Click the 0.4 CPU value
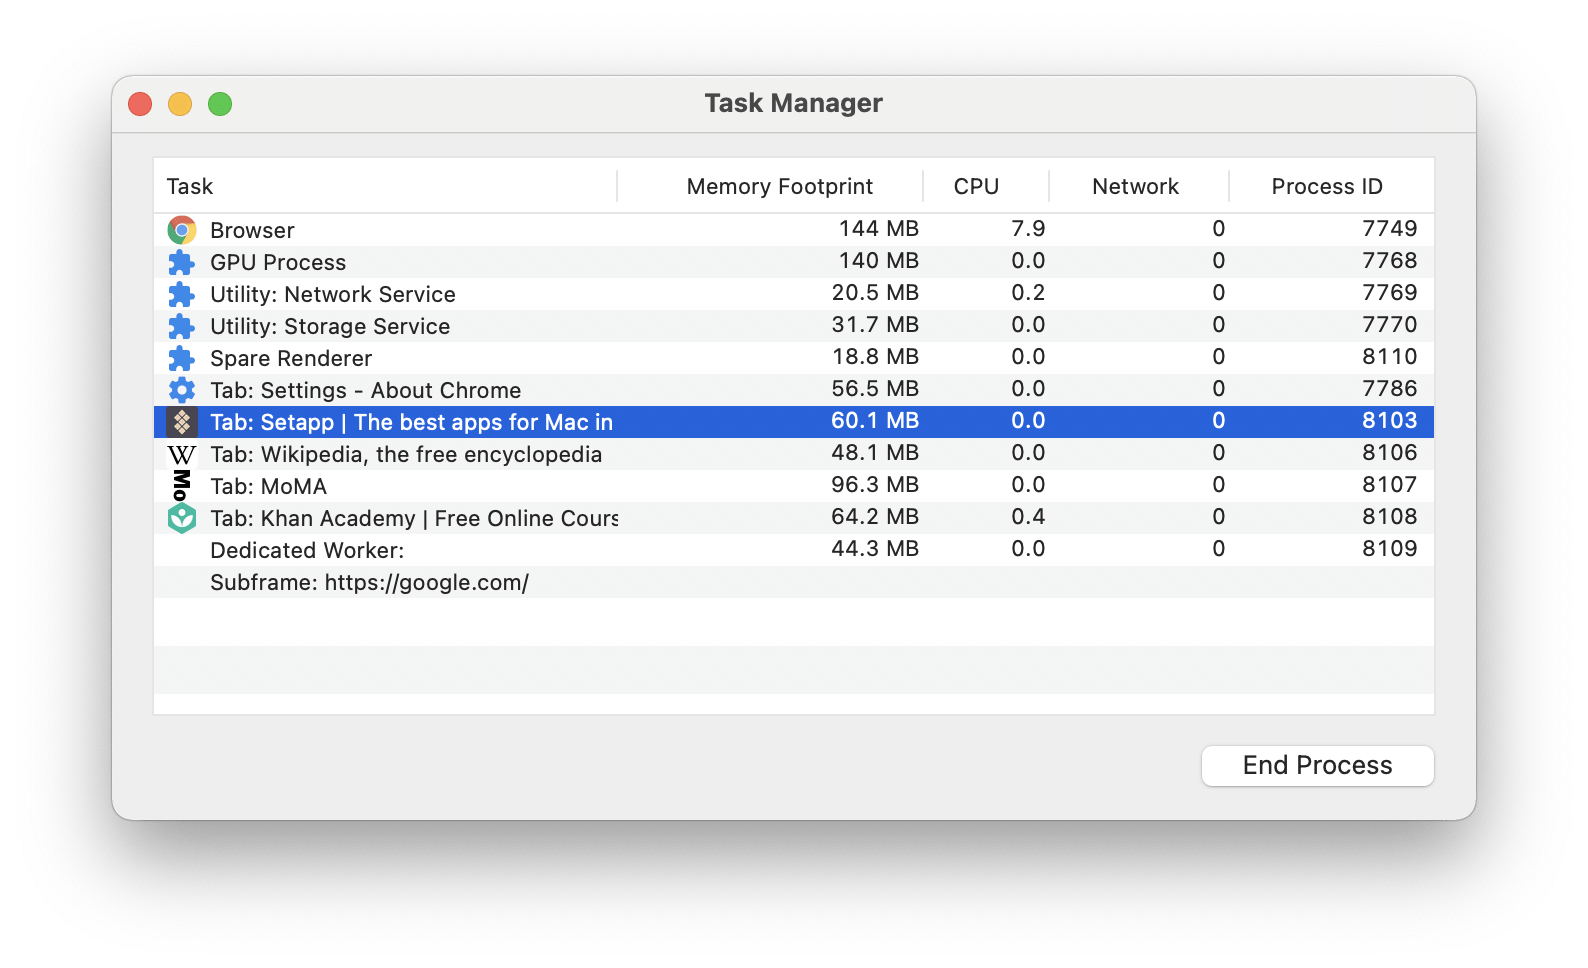Viewport: 1588px width, 968px height. coord(1028,516)
